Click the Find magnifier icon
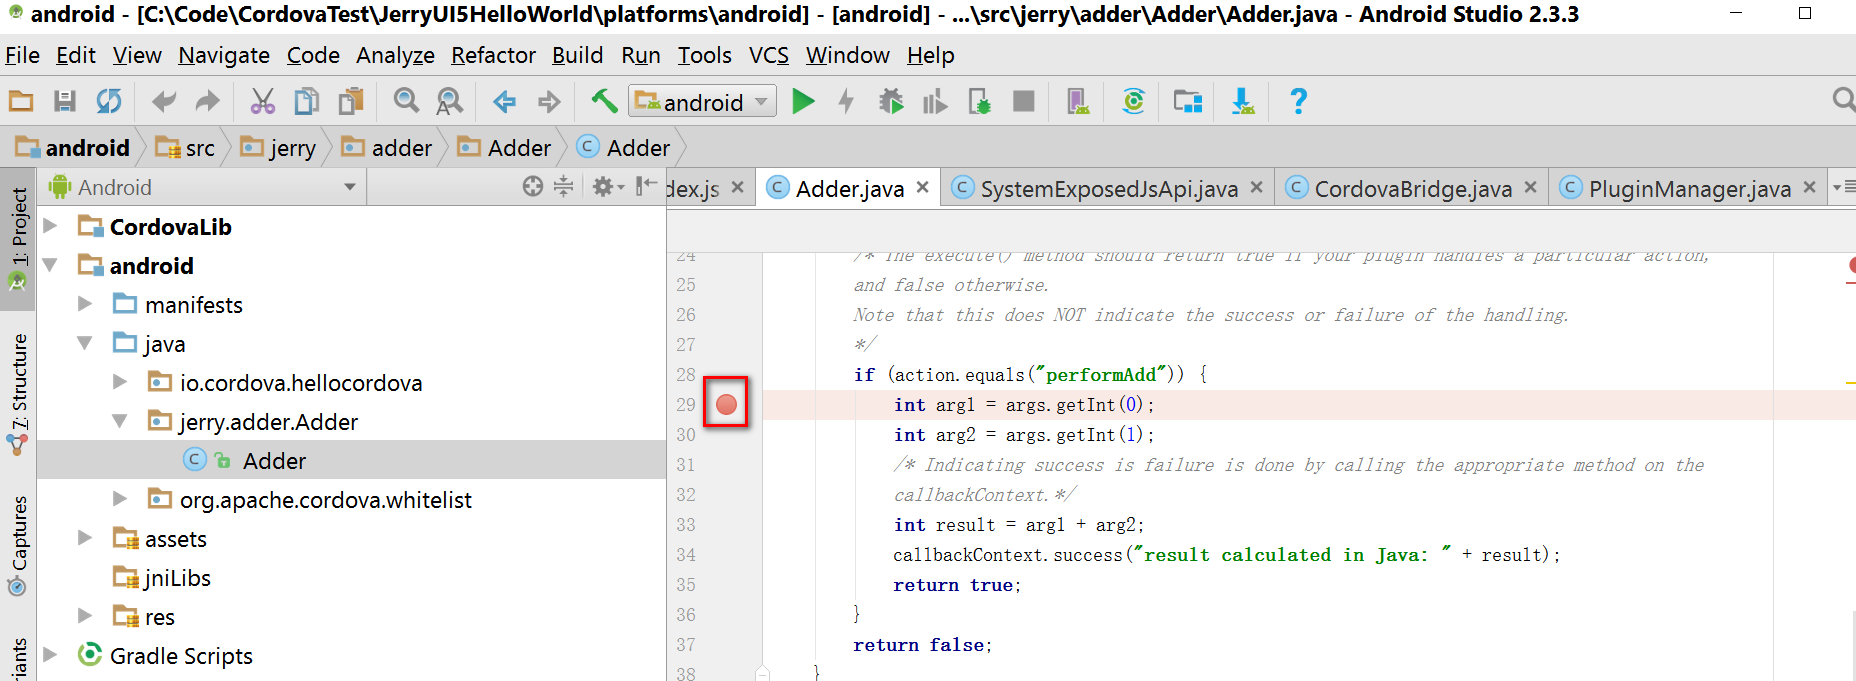1856x681 pixels. pos(406,101)
